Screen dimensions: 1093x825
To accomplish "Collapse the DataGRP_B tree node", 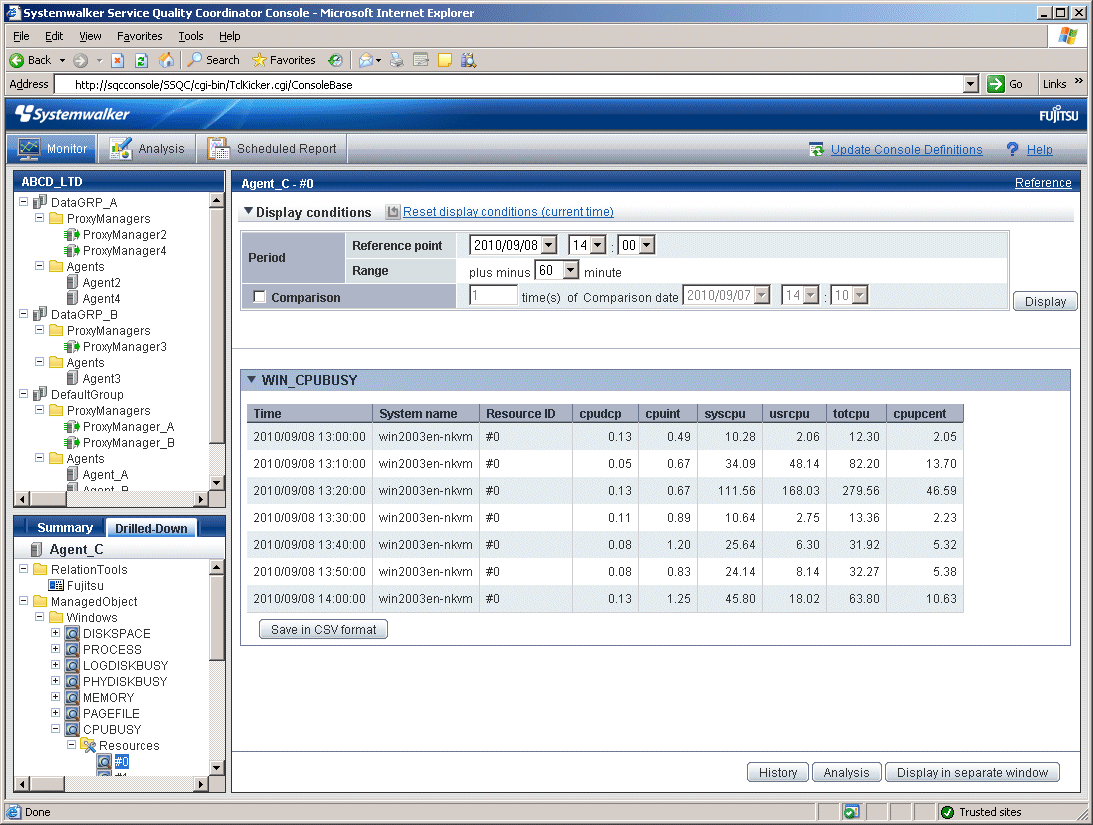I will tap(24, 314).
